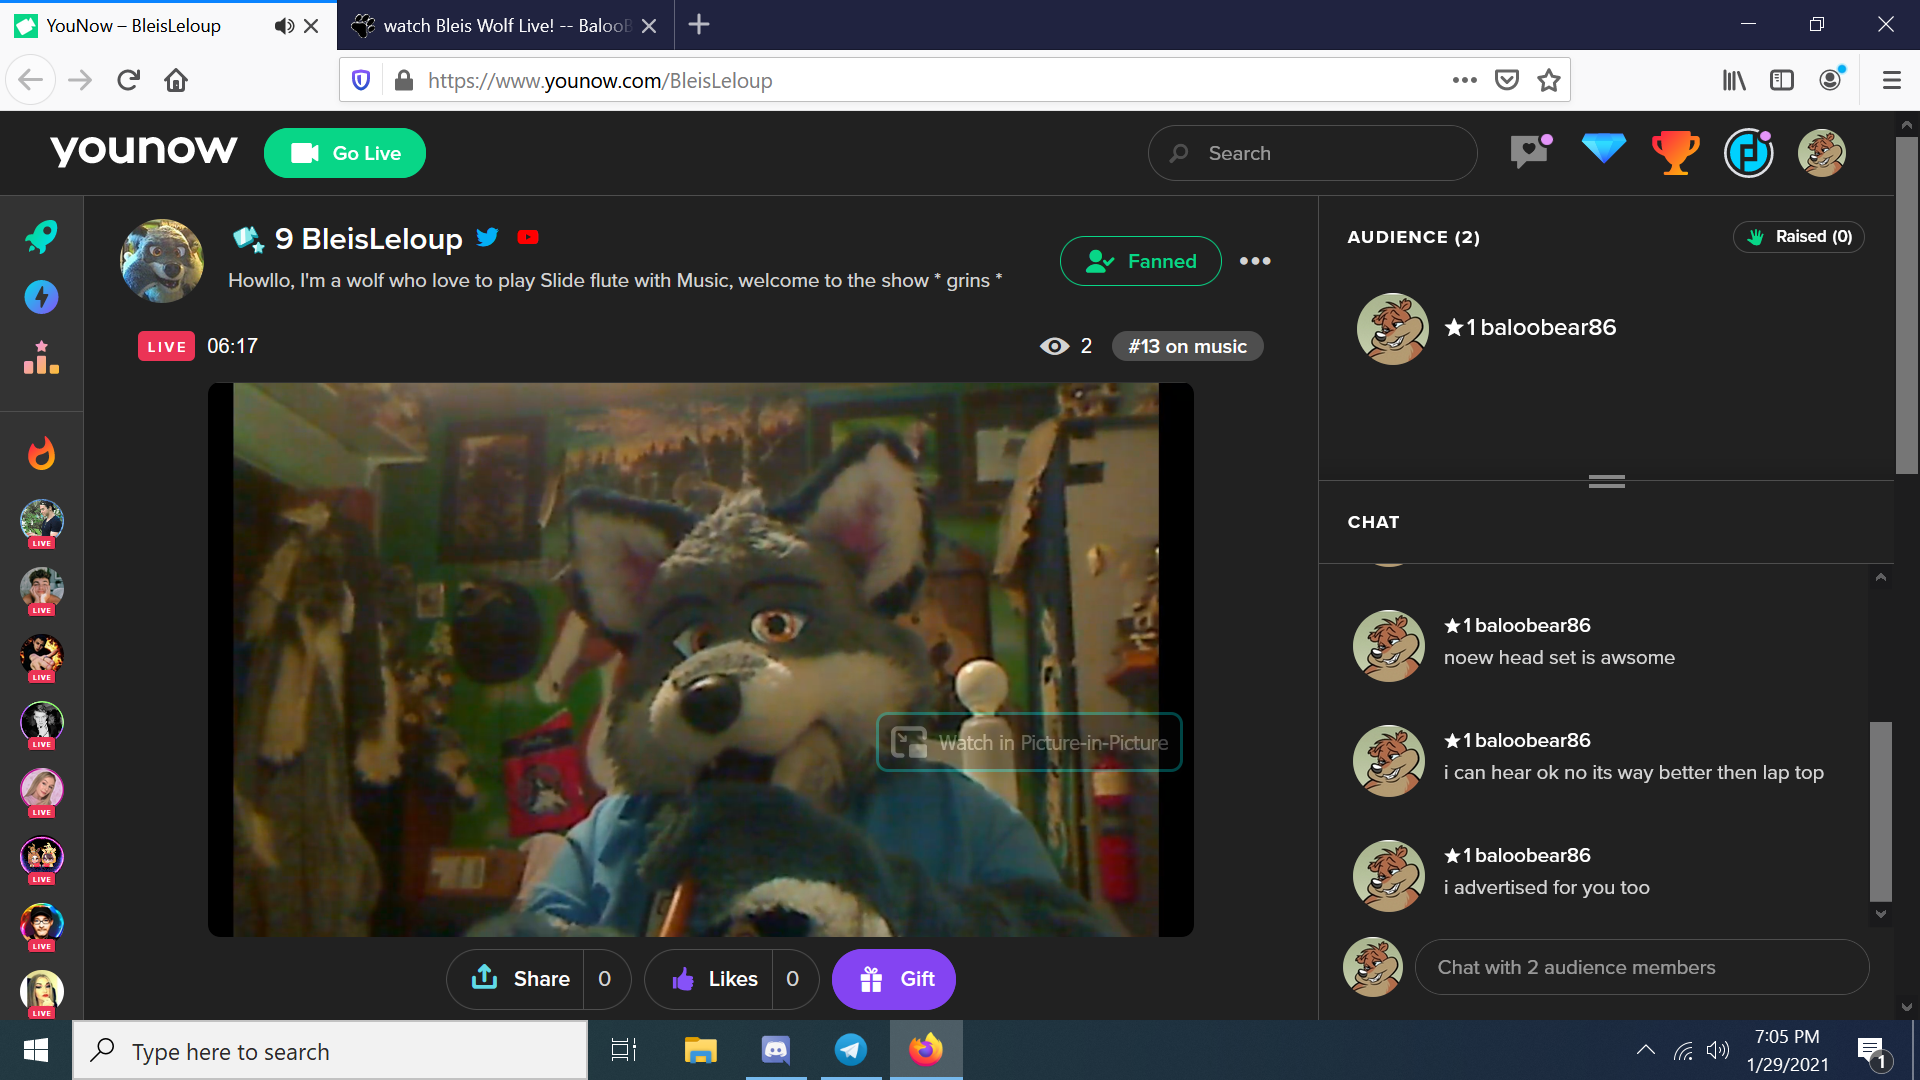Open the volume control in system tray
Viewport: 1920px width, 1080px height.
tap(1718, 1050)
